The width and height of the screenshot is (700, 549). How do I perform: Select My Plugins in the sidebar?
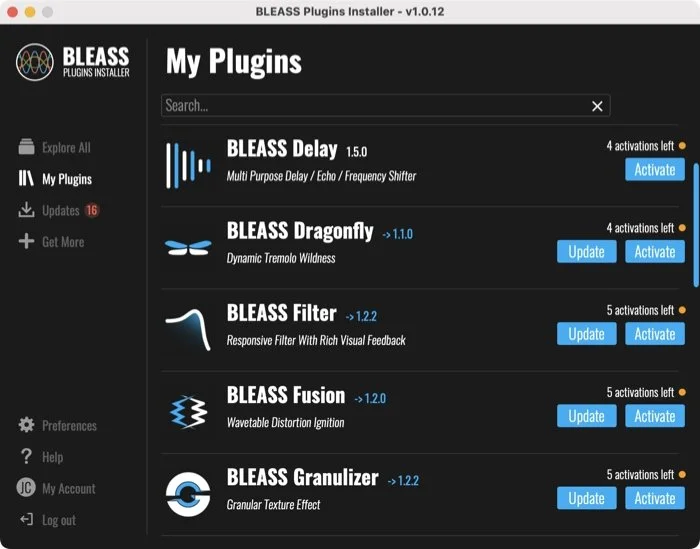point(55,179)
